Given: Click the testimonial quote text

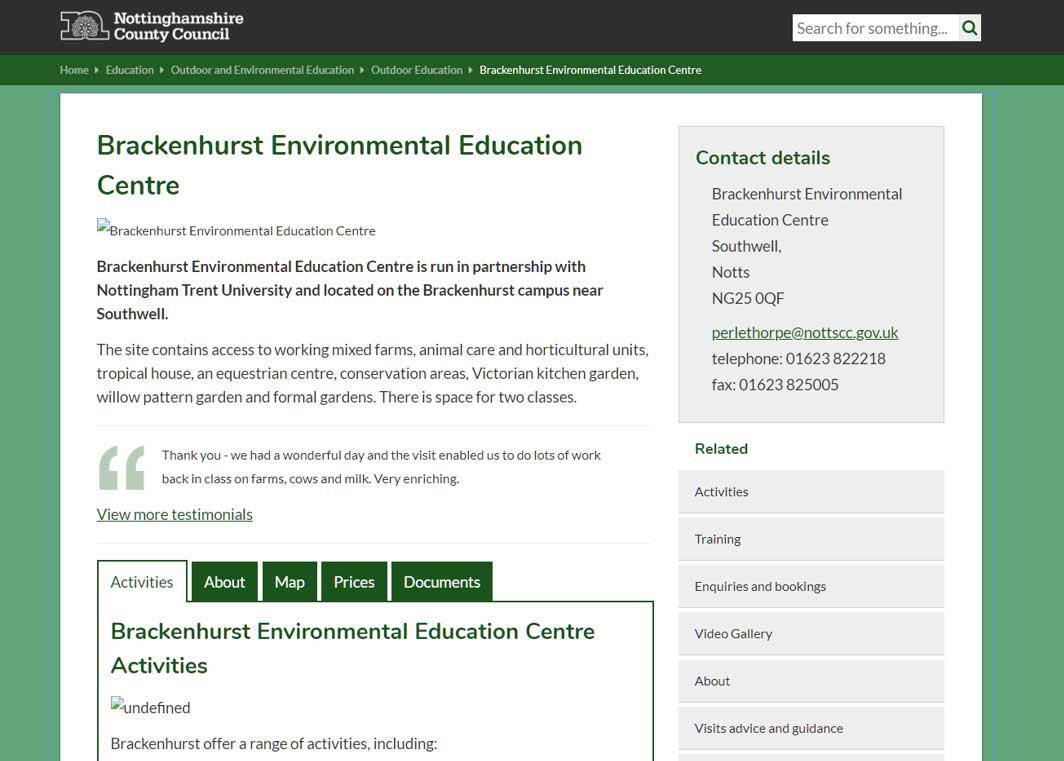Looking at the screenshot, I should pyautogui.click(x=381, y=467).
